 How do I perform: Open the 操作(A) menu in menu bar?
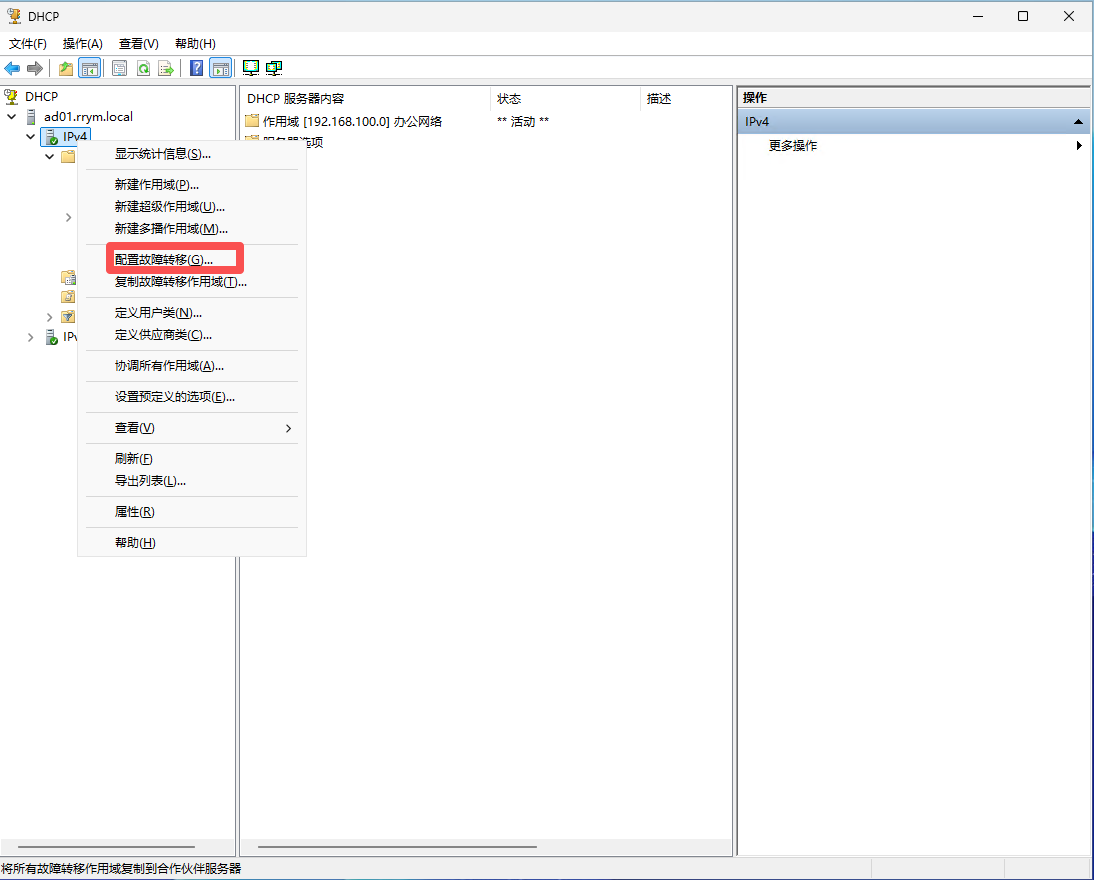coord(82,44)
